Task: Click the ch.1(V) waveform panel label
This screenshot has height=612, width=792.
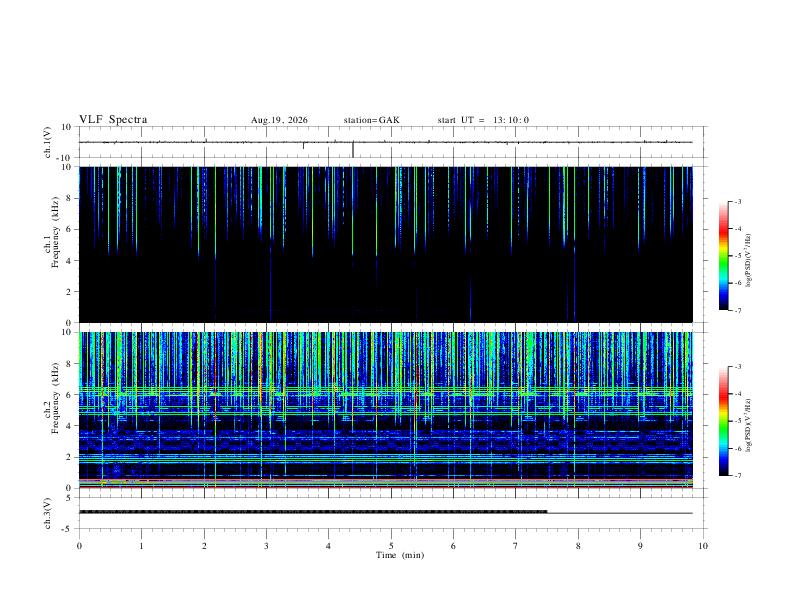Action: (x=48, y=142)
